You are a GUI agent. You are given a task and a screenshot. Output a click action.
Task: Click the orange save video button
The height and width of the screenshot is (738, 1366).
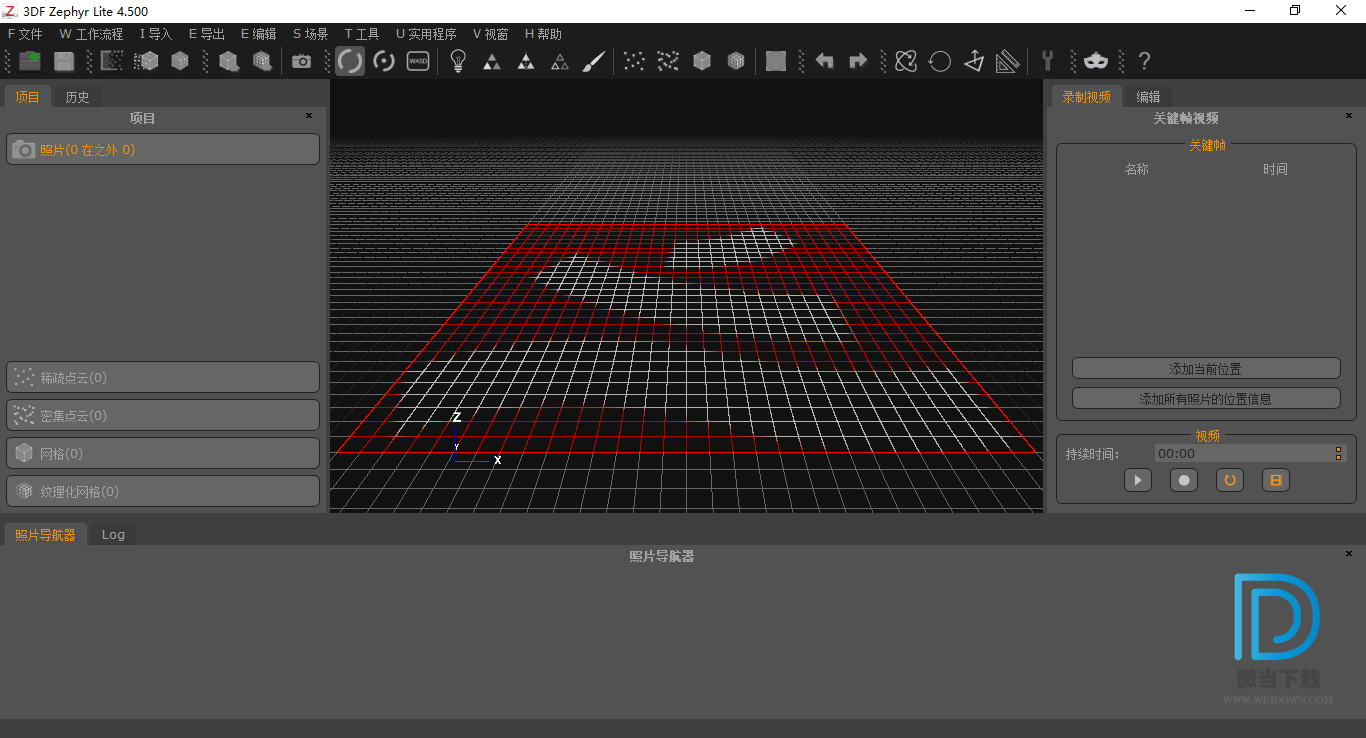click(1276, 480)
